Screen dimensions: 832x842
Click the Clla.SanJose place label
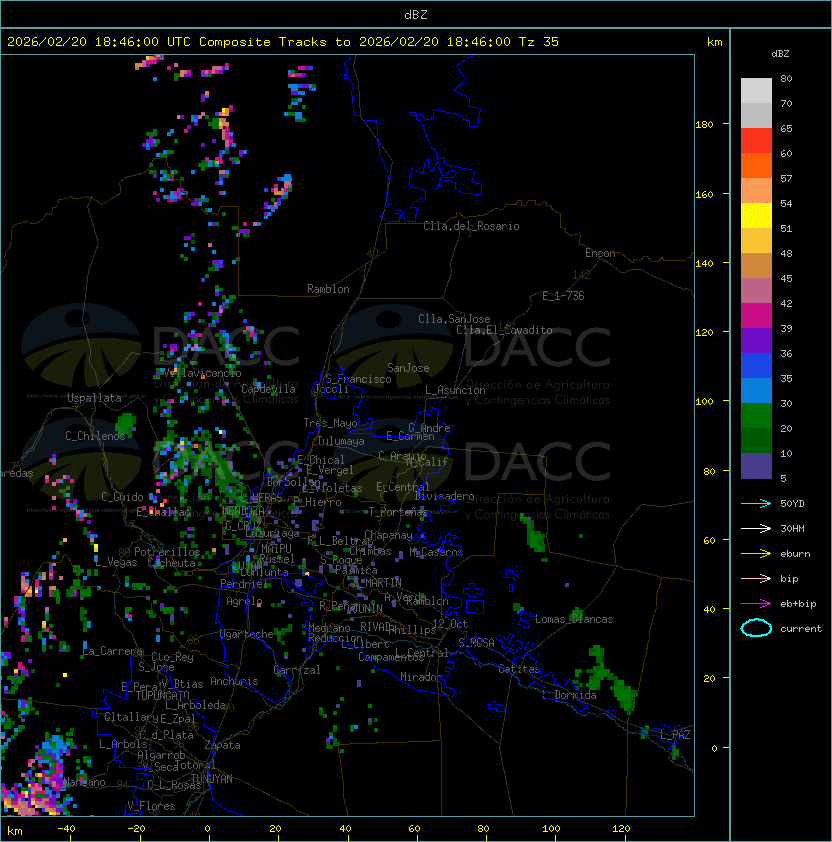pyautogui.click(x=454, y=319)
